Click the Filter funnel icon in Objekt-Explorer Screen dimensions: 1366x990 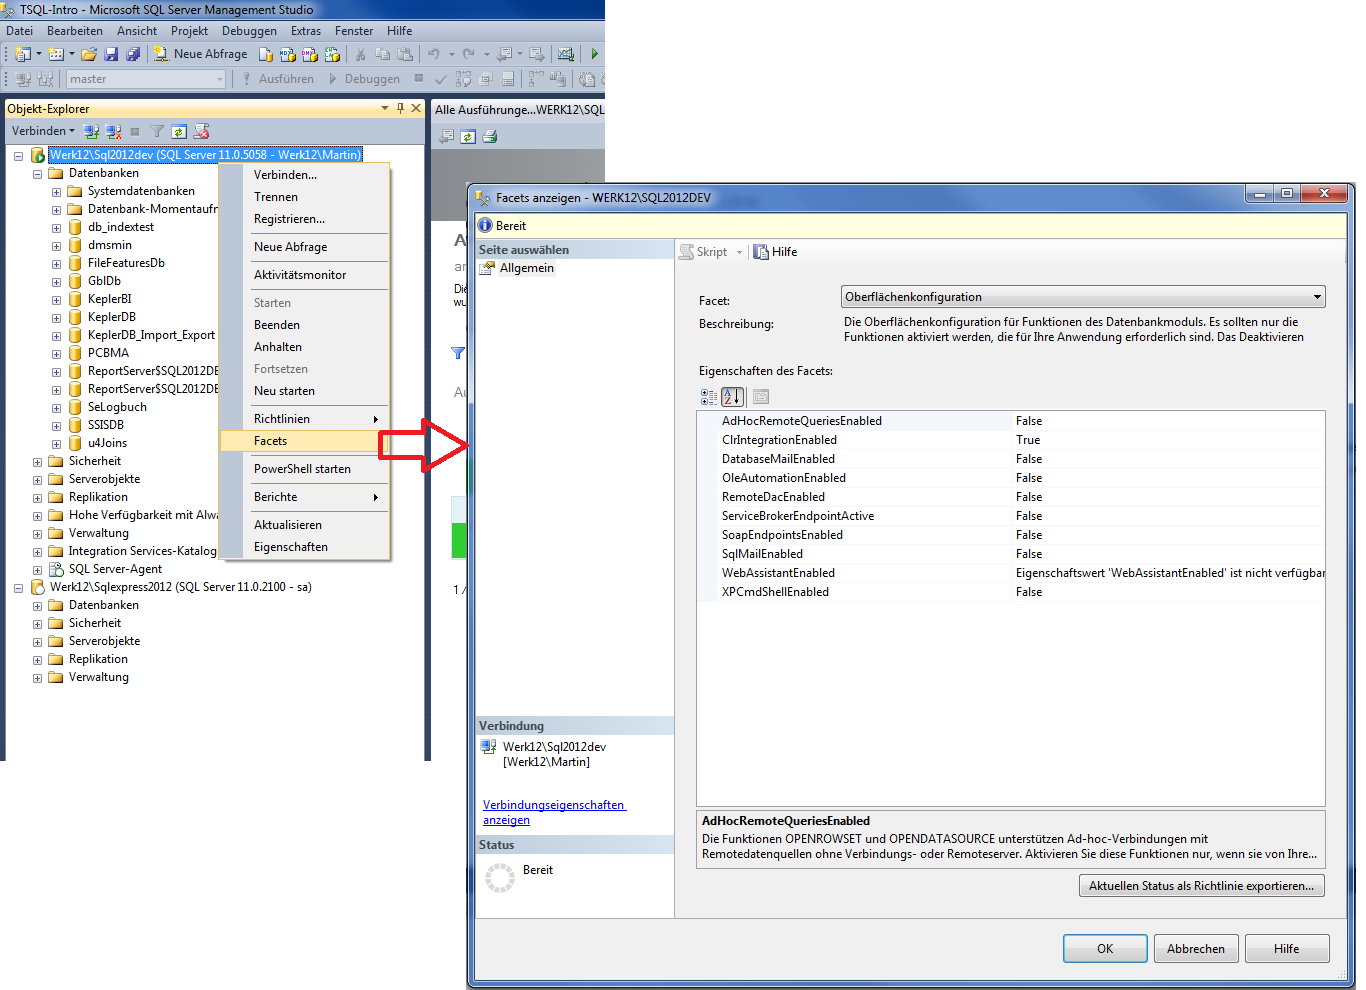pos(157,131)
